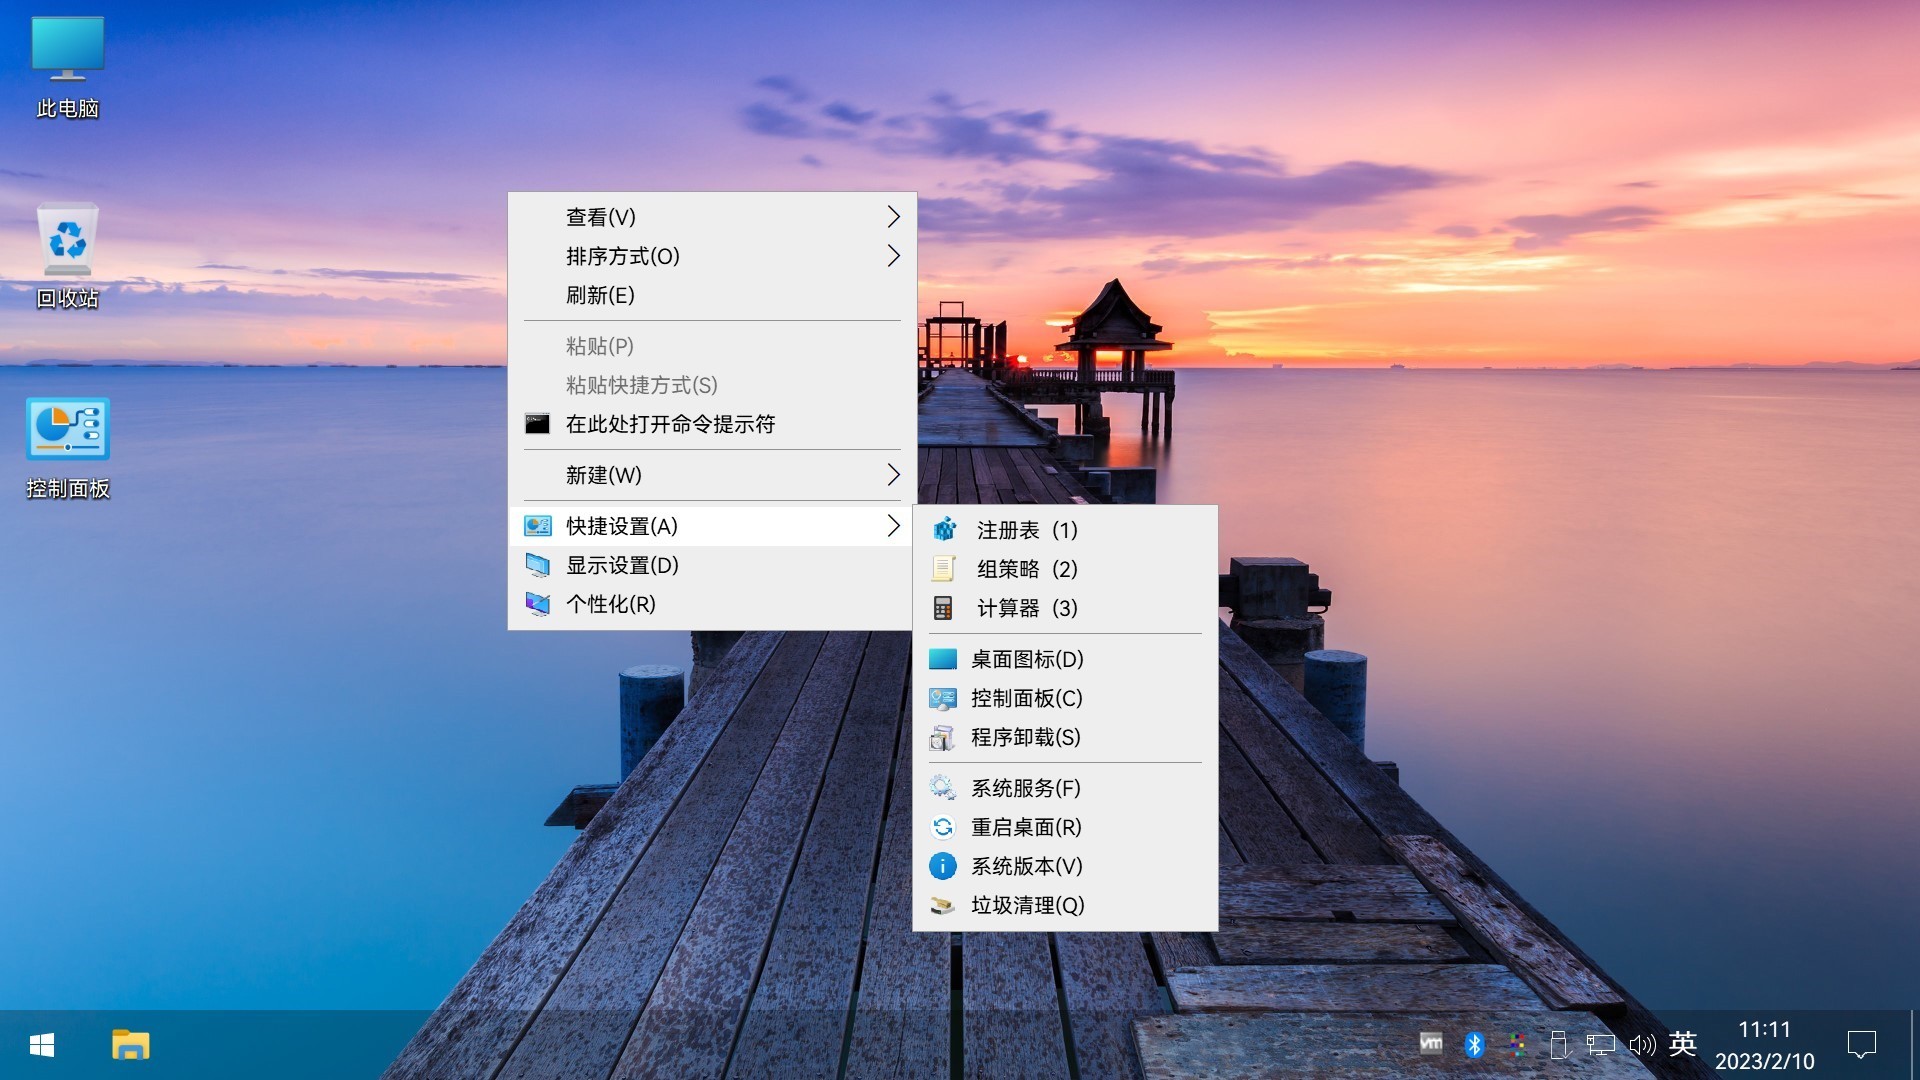Open 个性化 personalization settings
Viewport: 1920px width, 1080px height.
coord(610,604)
